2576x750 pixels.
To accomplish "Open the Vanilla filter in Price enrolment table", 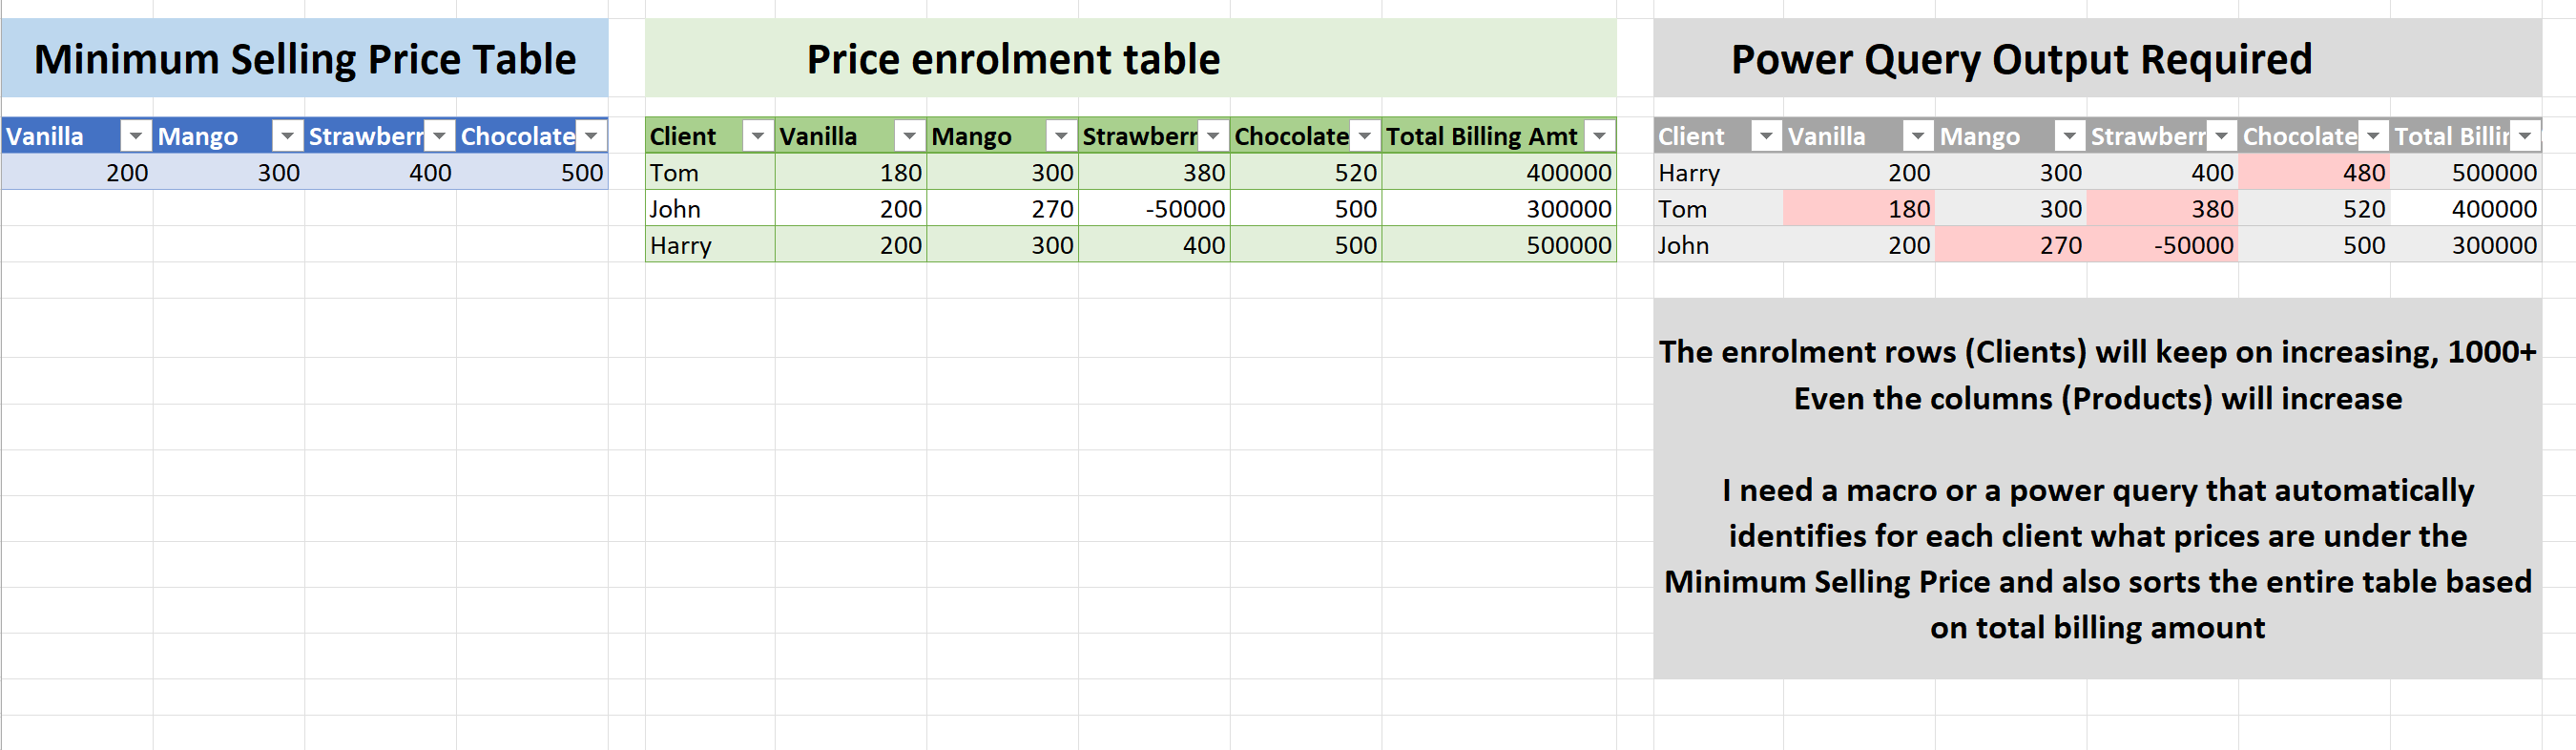I will (909, 135).
